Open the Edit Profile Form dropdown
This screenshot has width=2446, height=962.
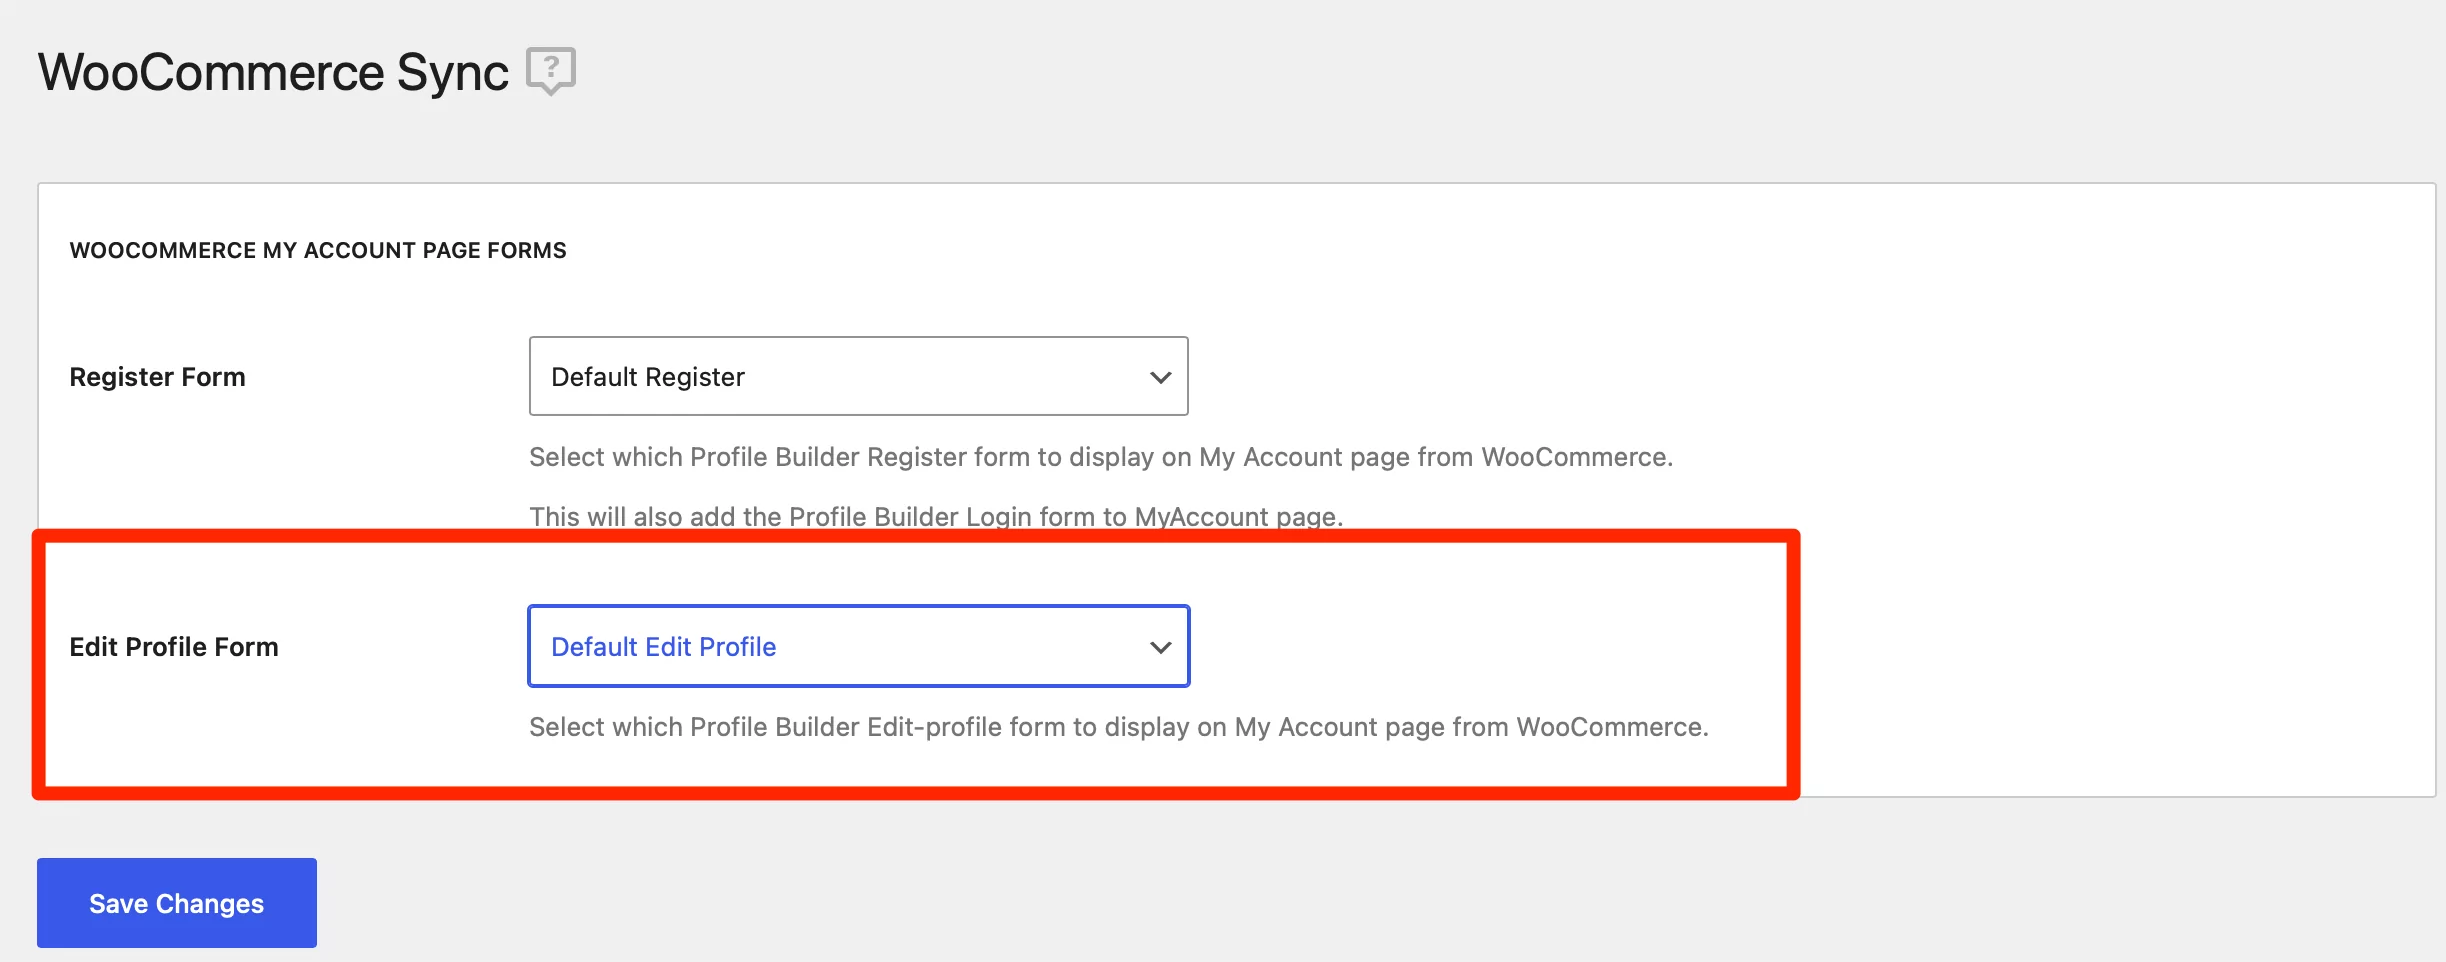pos(858,646)
